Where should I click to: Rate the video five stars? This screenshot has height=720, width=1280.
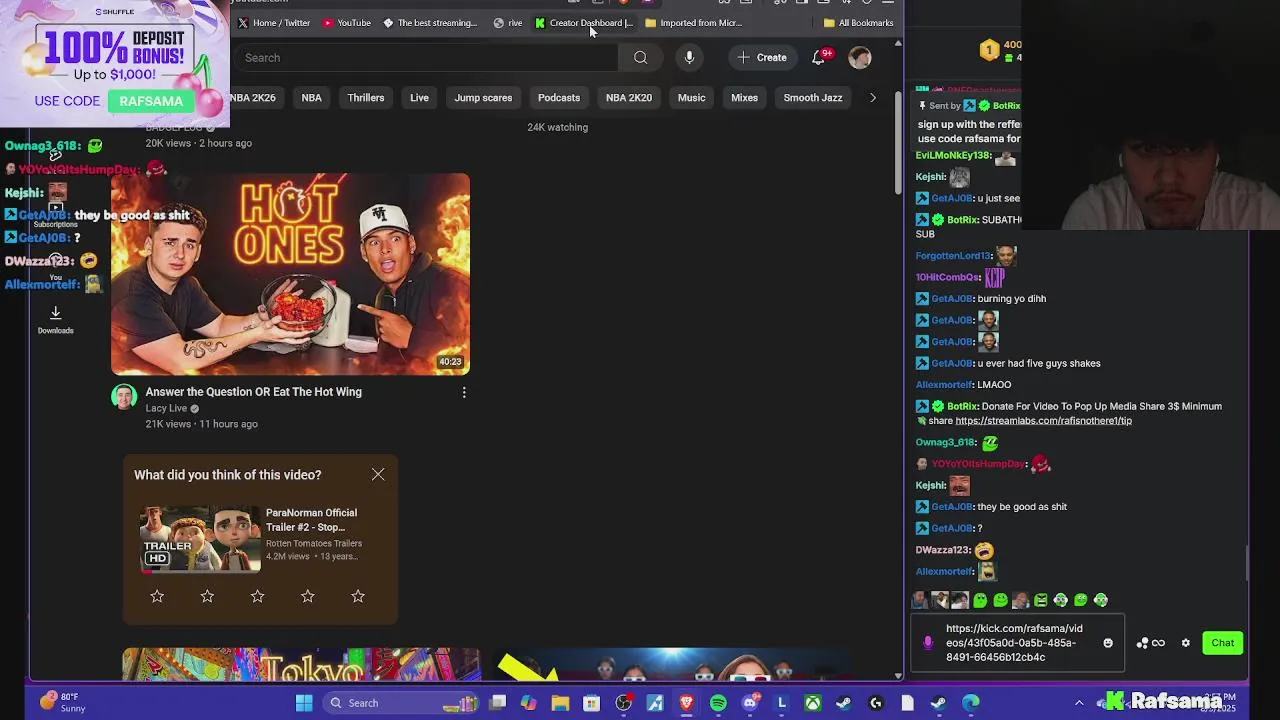coord(358,596)
